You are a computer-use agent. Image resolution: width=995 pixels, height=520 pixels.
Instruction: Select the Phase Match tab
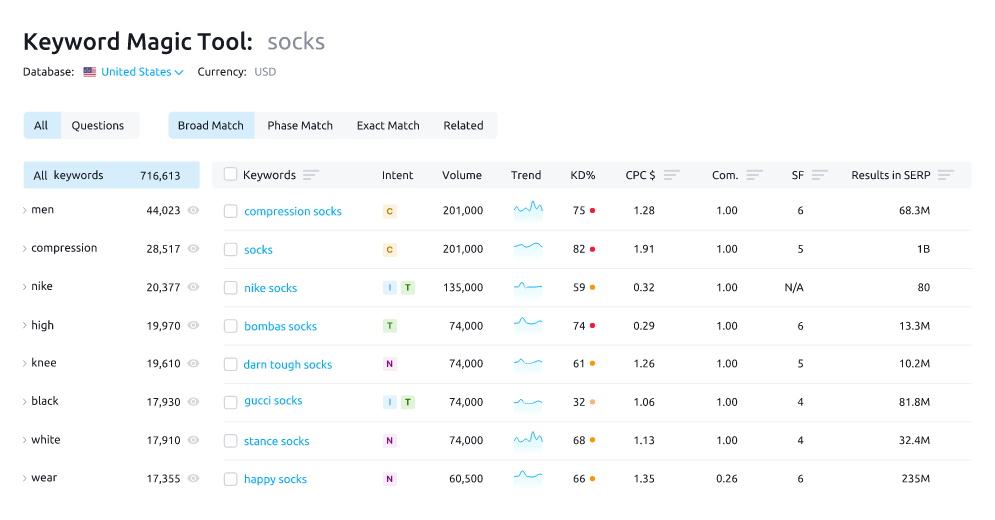[300, 125]
